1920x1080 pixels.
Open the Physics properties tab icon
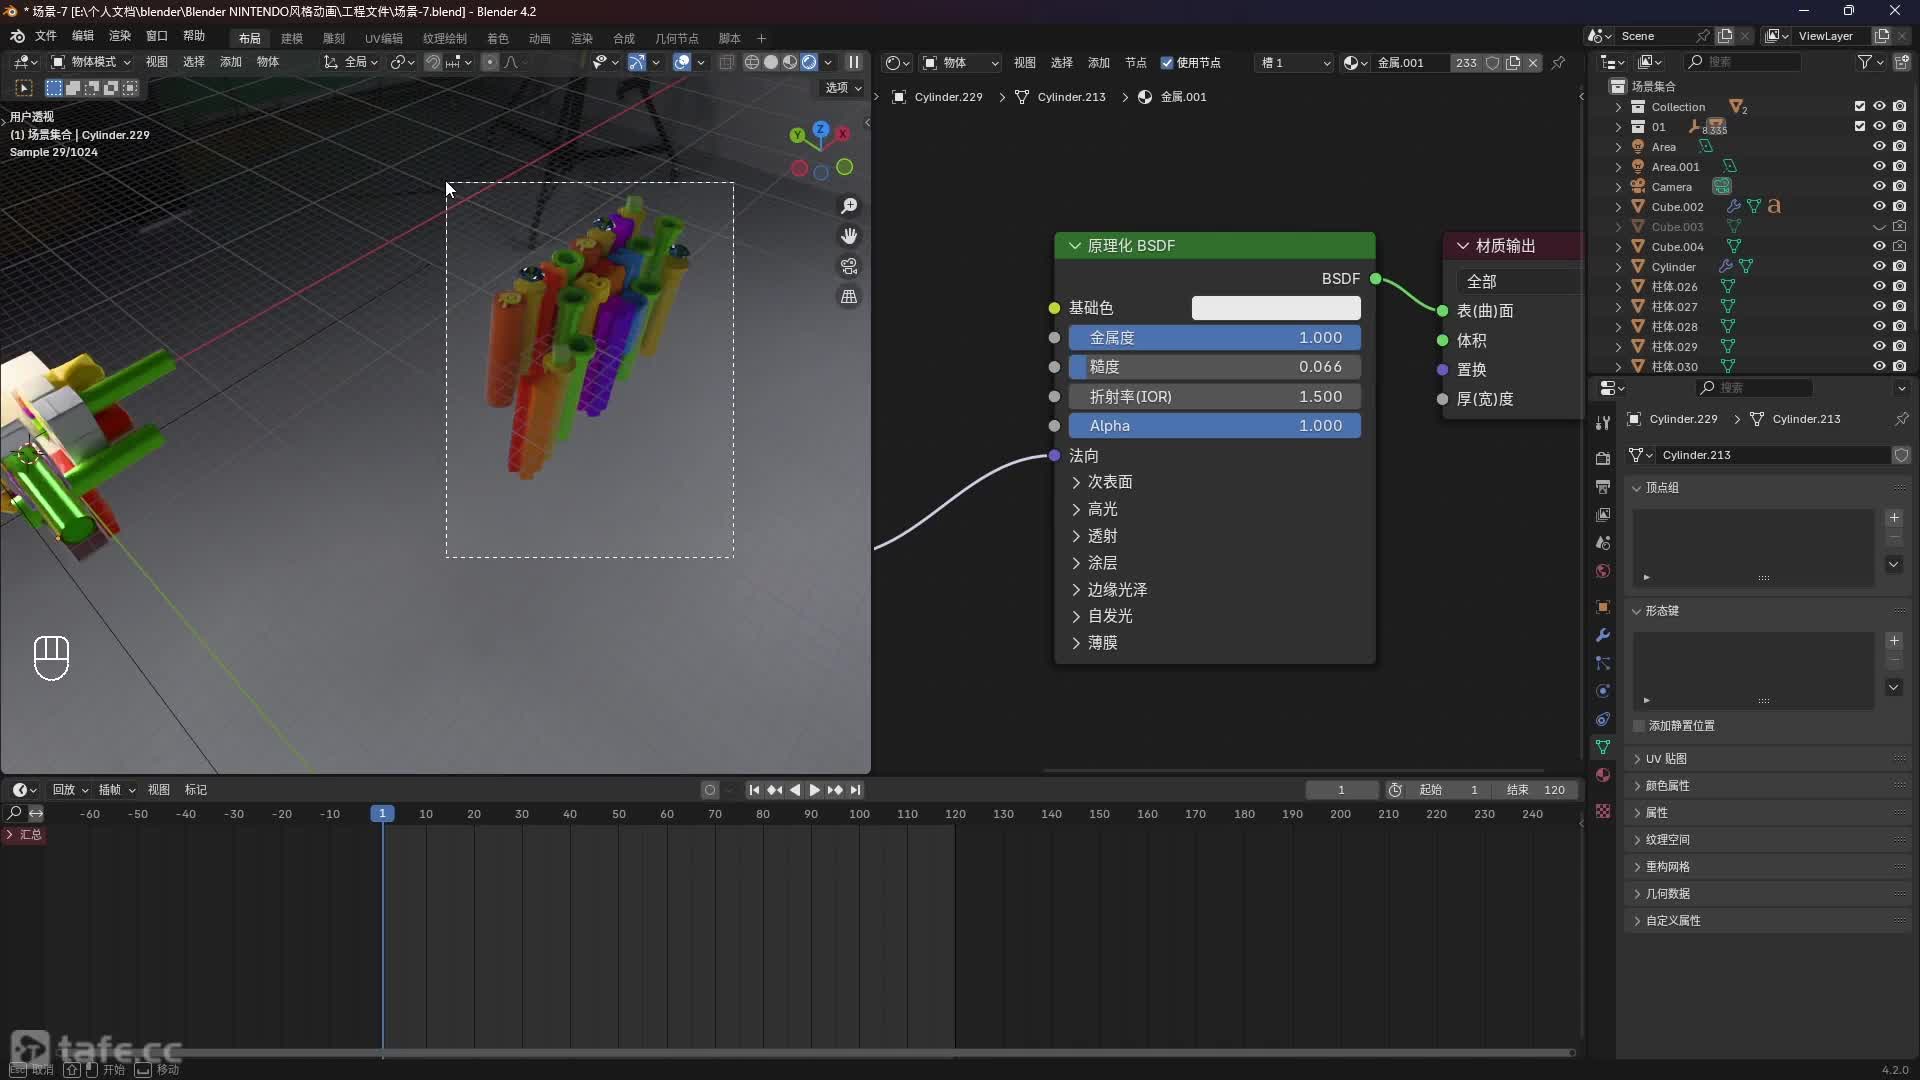point(1603,691)
